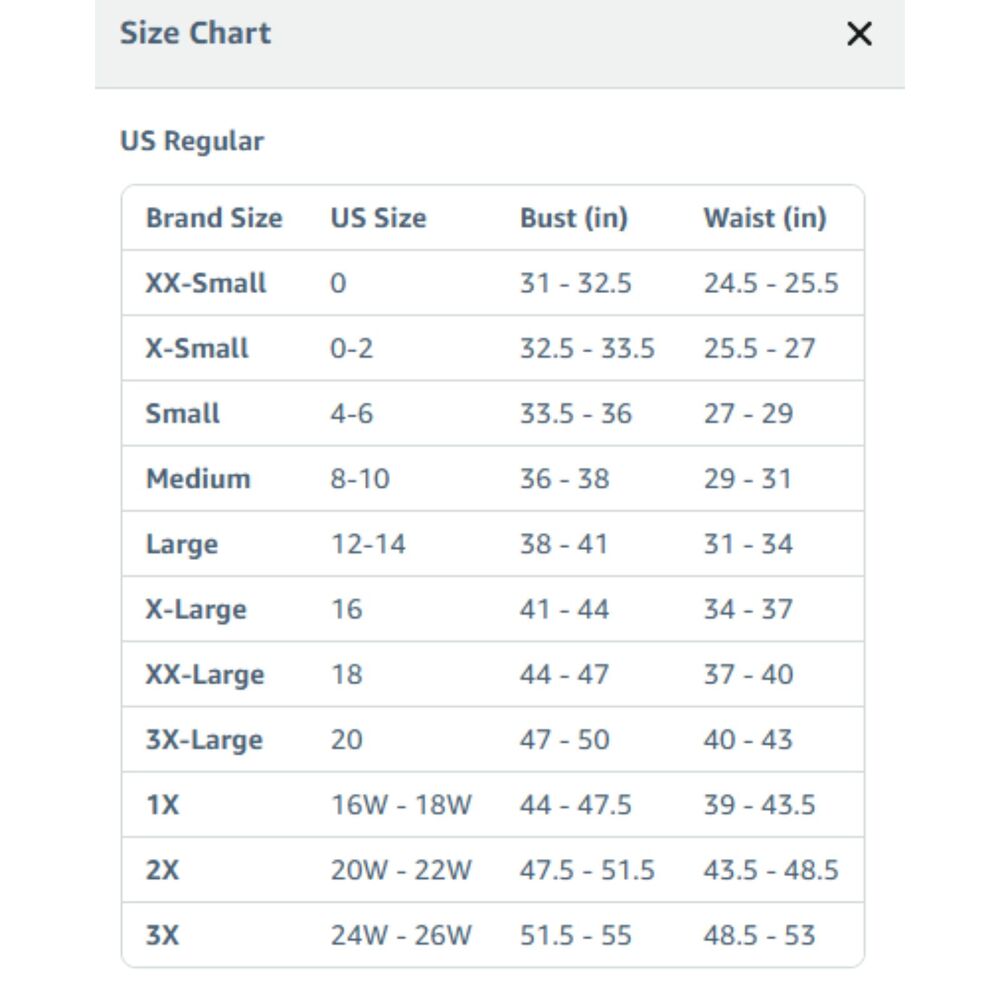
Task: Click the Size Chart title
Action: coord(195,33)
